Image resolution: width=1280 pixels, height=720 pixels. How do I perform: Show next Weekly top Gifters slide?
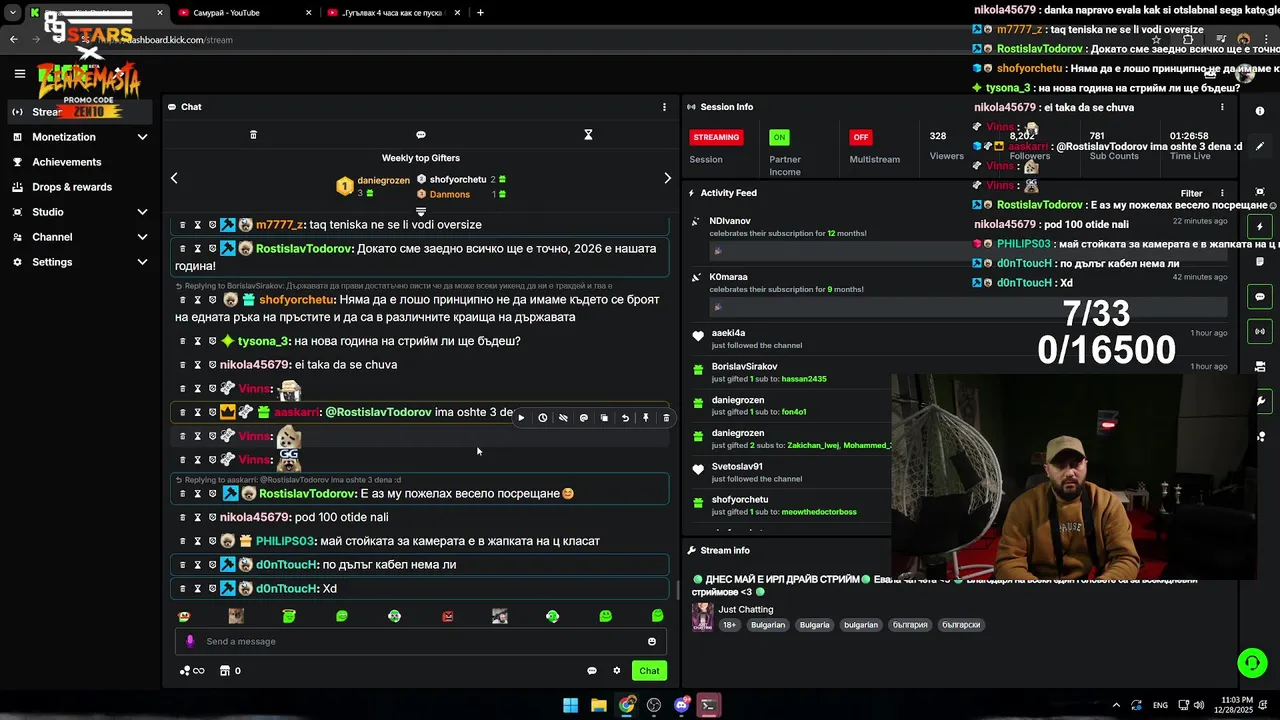click(667, 178)
